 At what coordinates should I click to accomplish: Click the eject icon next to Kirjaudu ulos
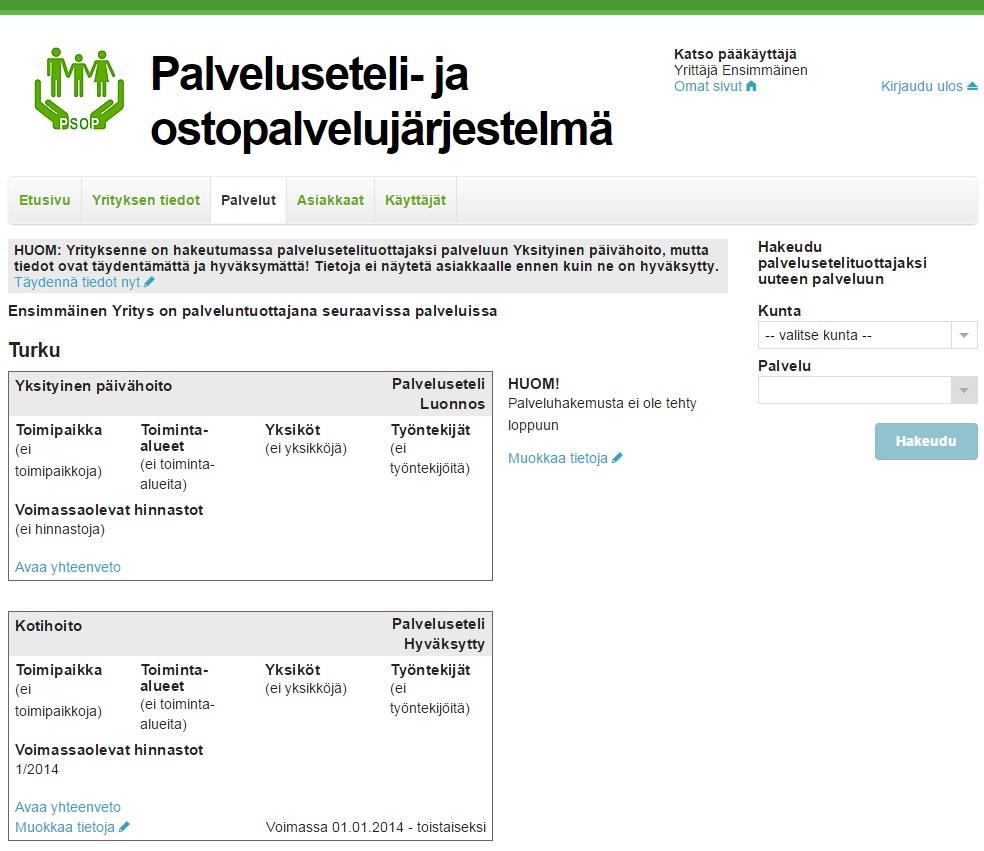click(x=972, y=86)
